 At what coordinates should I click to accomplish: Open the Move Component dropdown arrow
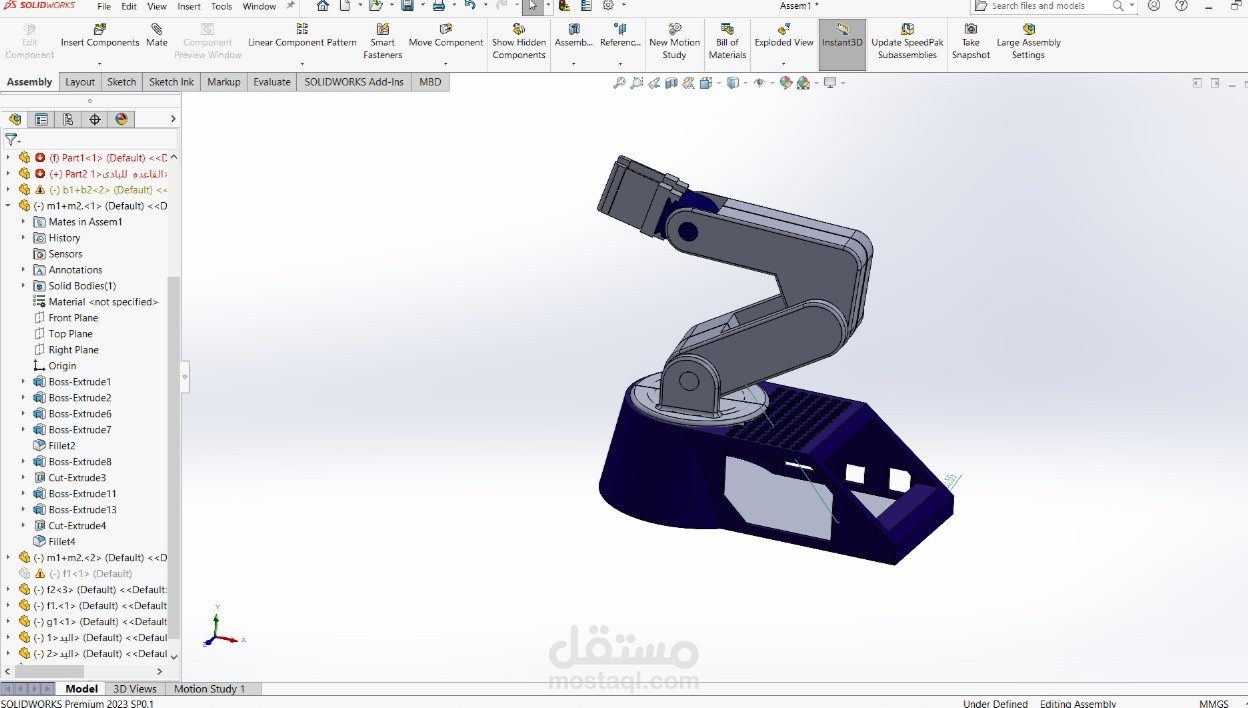445,64
